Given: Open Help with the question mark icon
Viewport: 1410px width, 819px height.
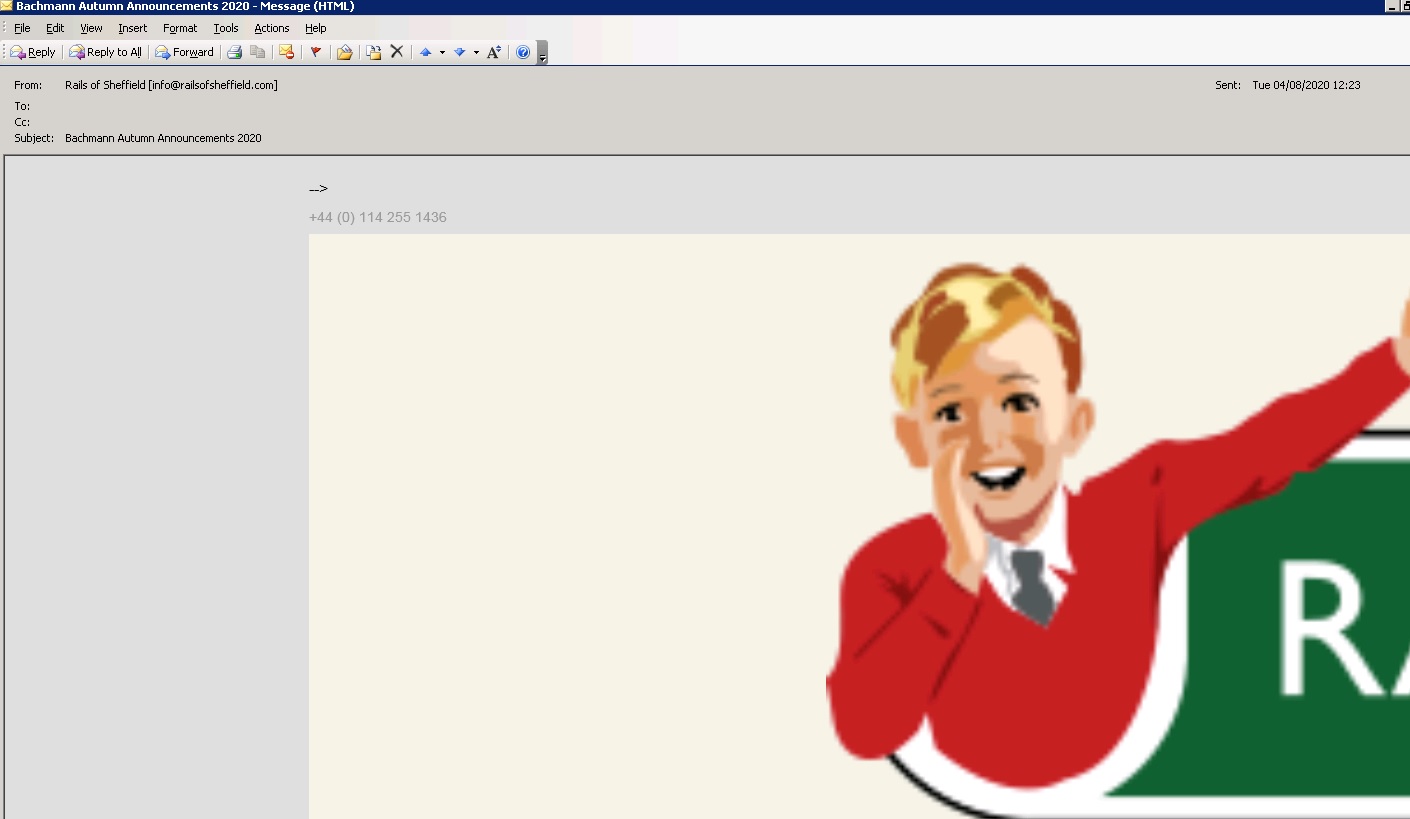Looking at the screenshot, I should pyautogui.click(x=523, y=52).
